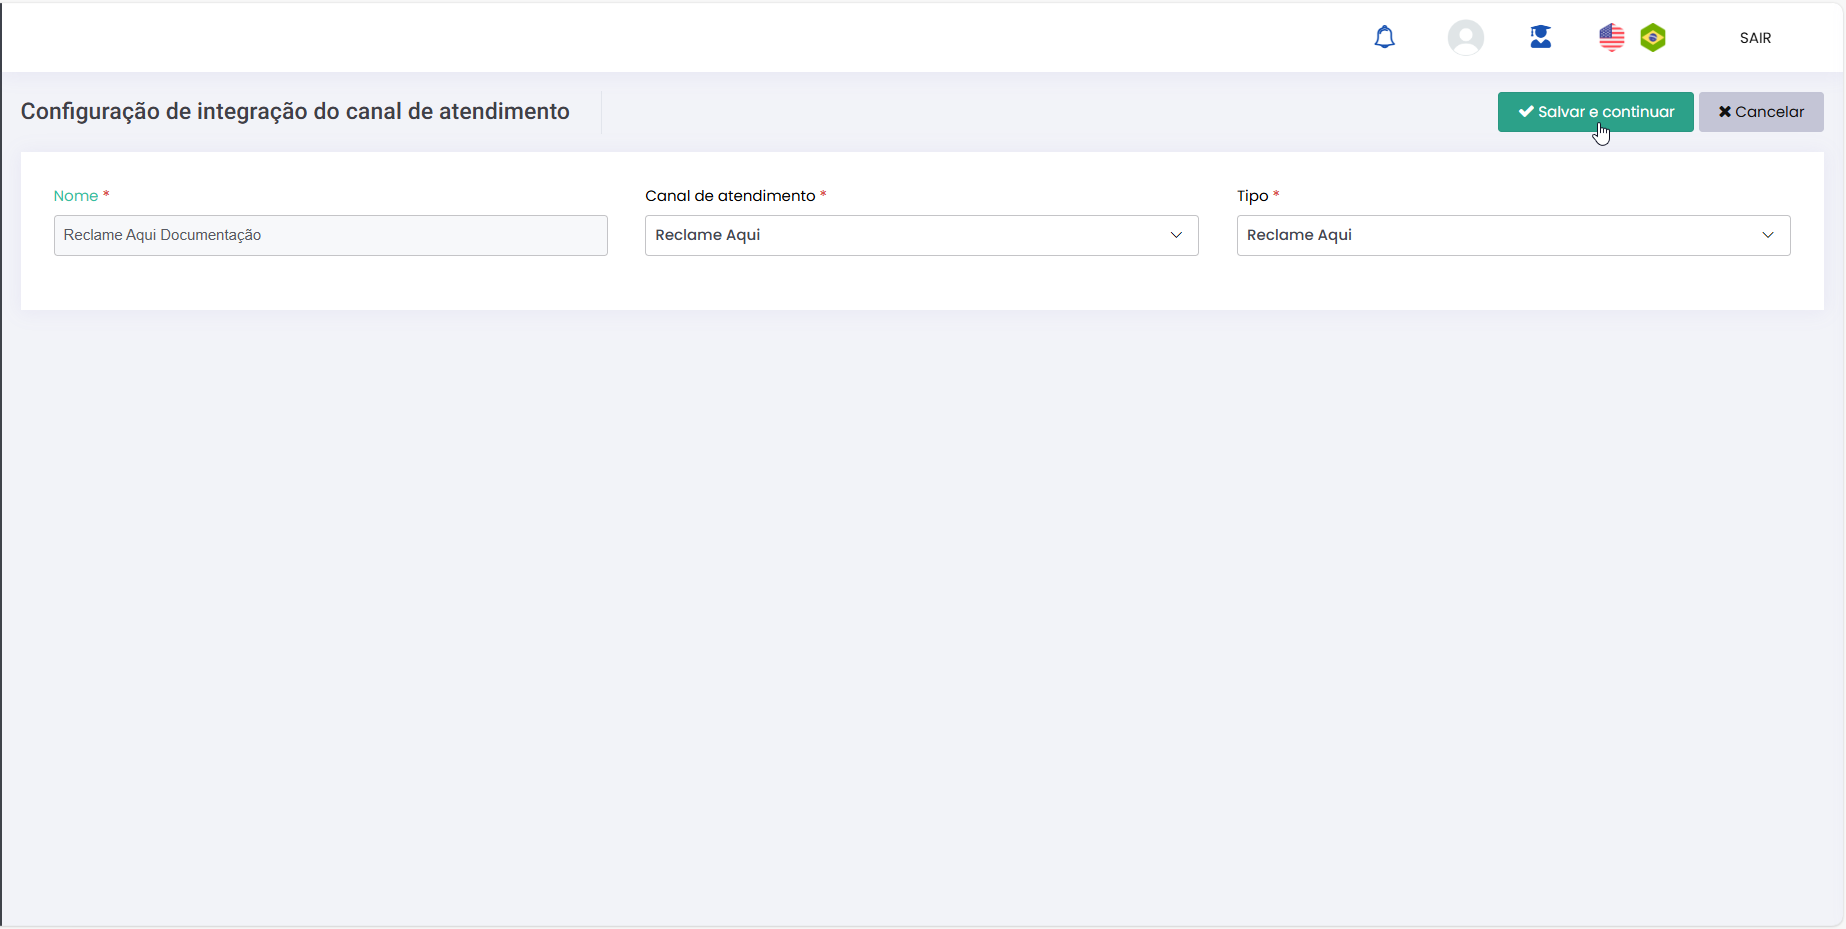Click the Canal de atendimento label
Viewport: 1846px width, 929px height.
[730, 196]
